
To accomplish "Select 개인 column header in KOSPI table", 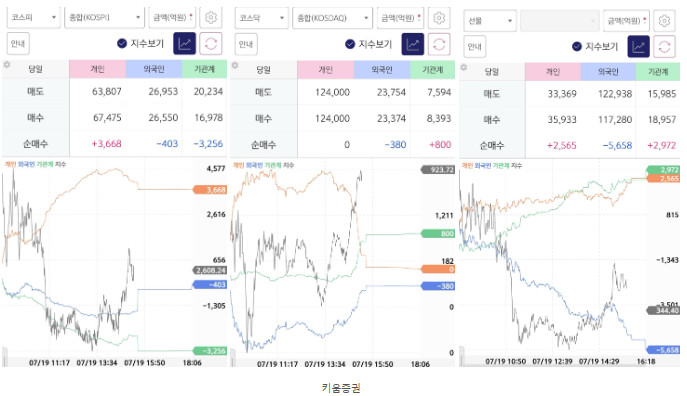I will coord(97,69).
